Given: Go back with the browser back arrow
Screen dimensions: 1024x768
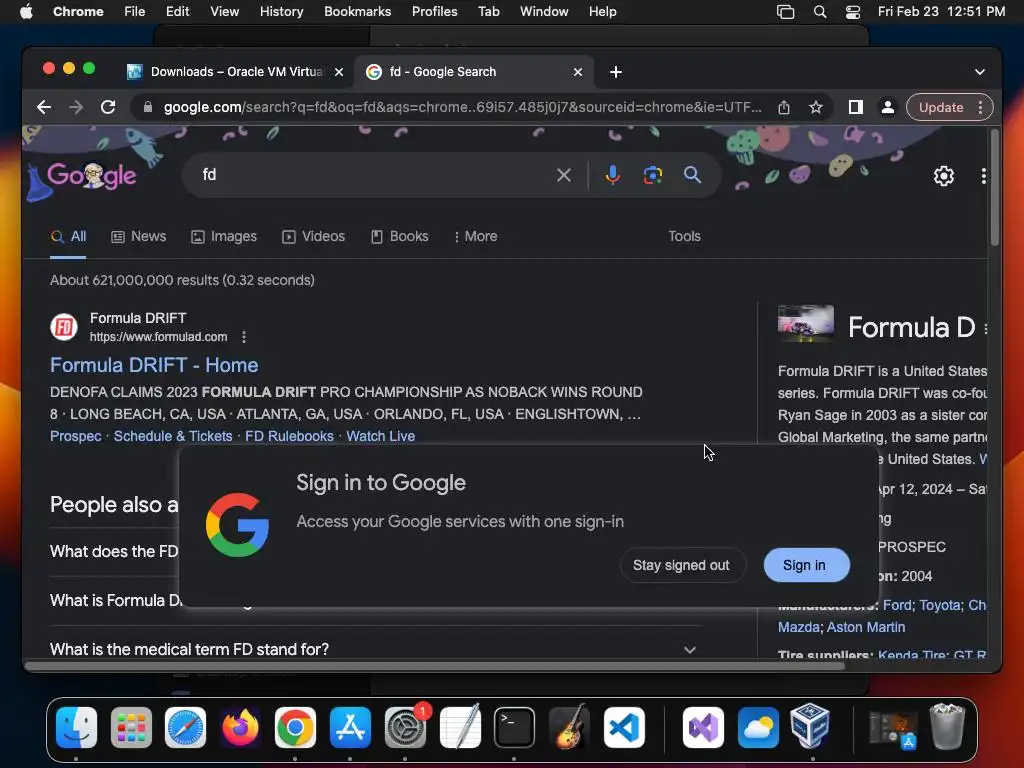Looking at the screenshot, I should coord(44,107).
